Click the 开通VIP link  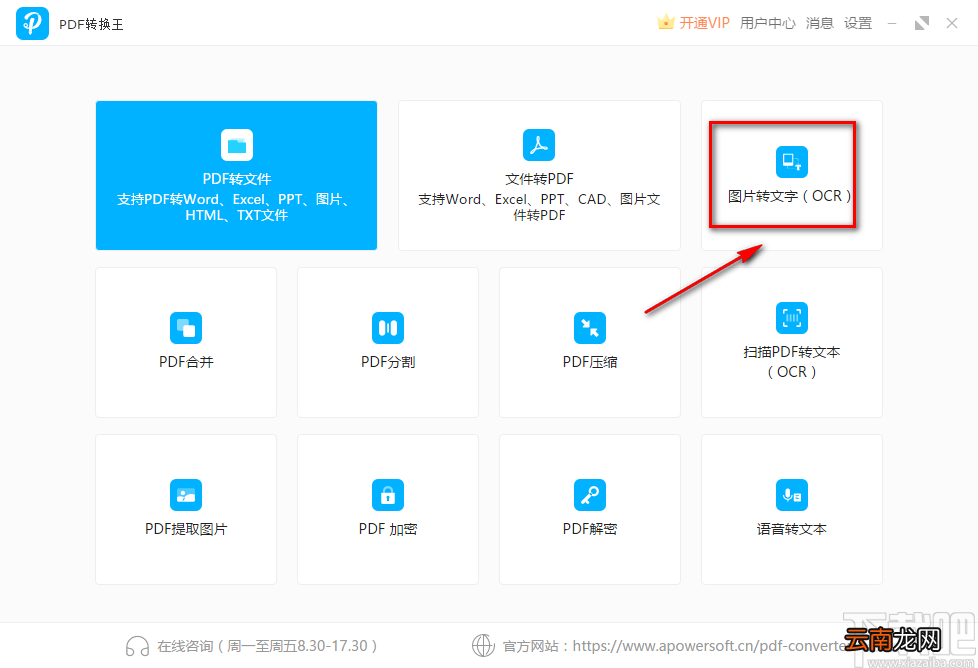(x=704, y=23)
